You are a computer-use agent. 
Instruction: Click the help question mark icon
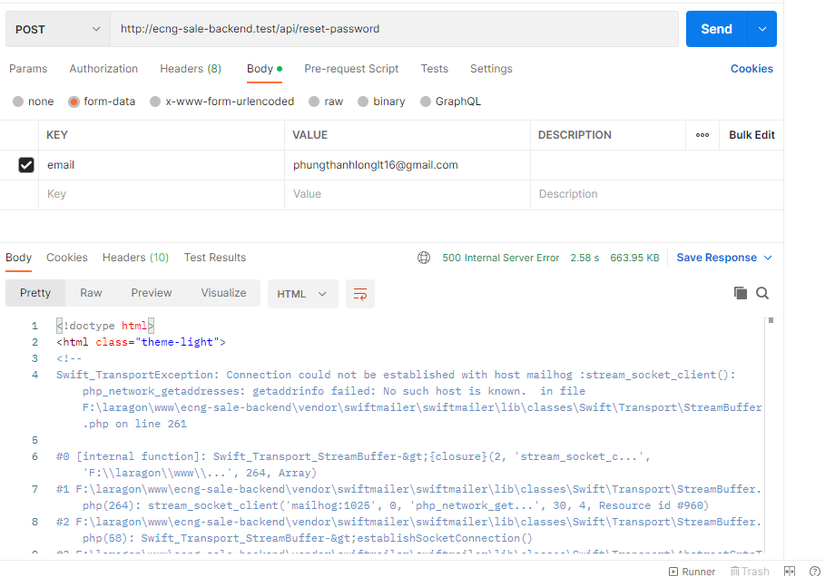[815, 571]
